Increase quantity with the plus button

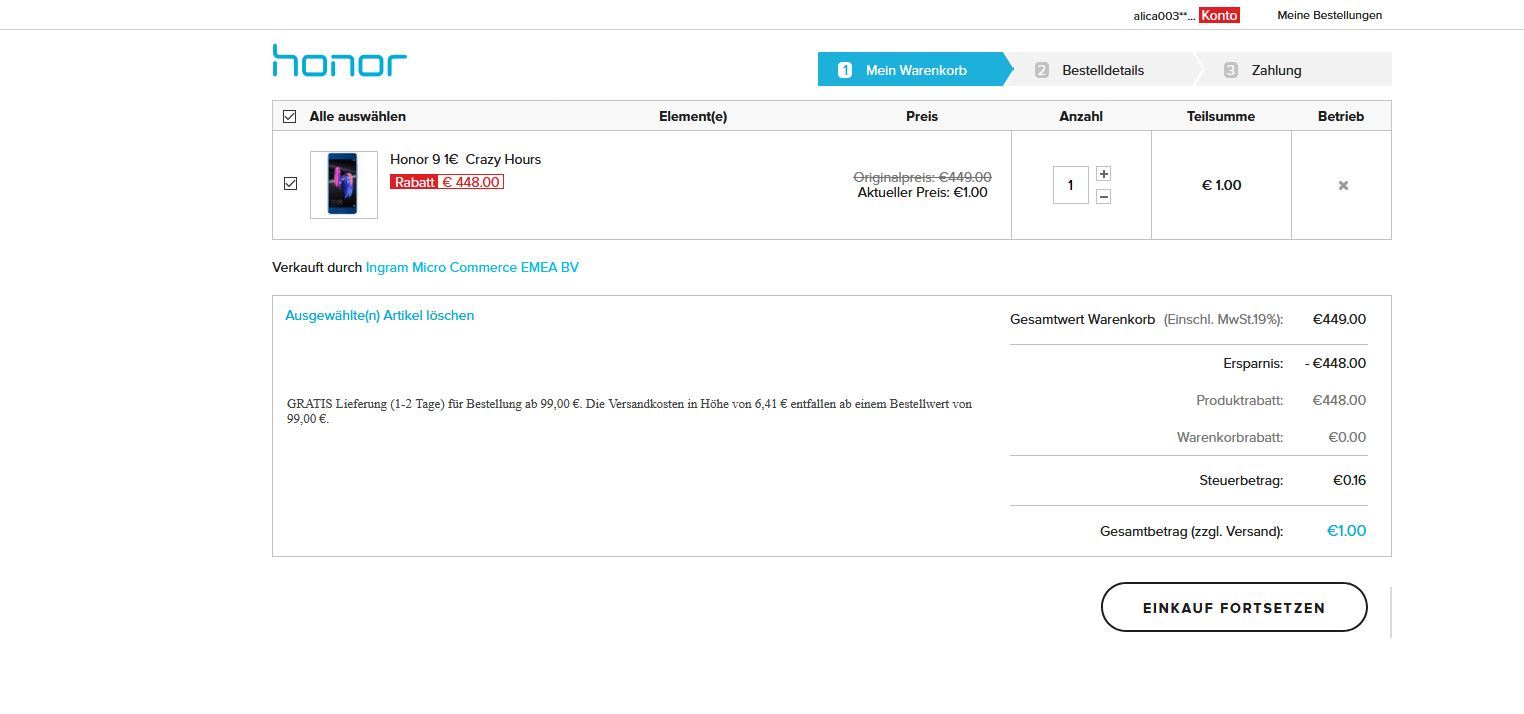click(x=1103, y=174)
